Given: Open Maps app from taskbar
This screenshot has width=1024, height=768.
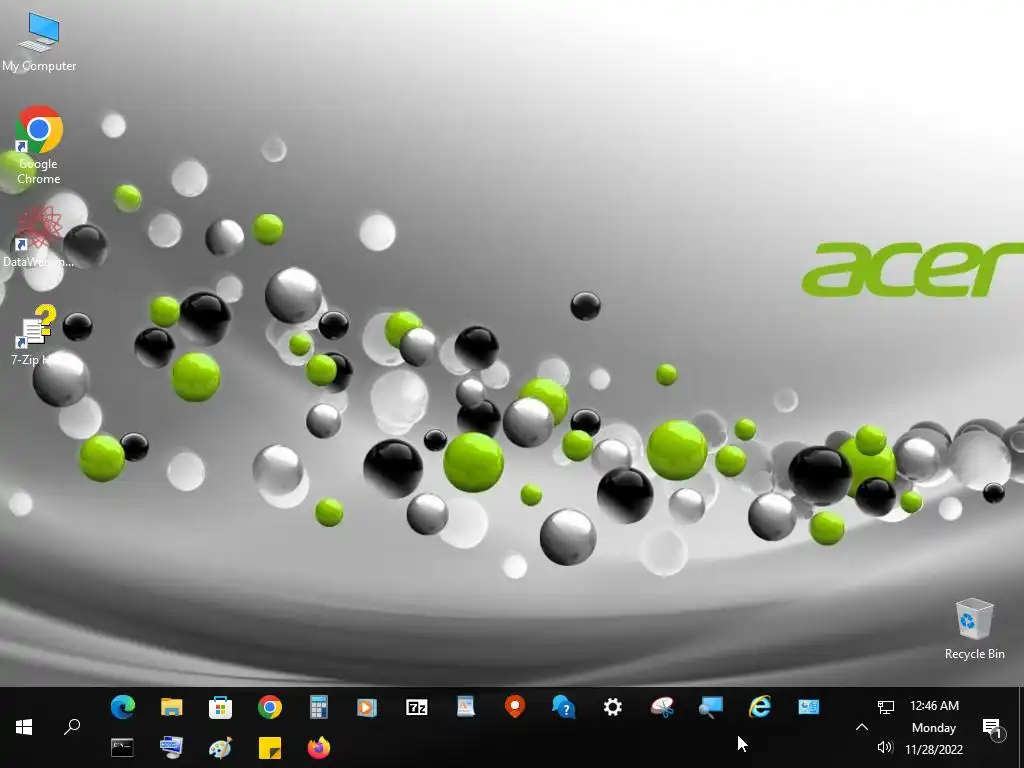Looking at the screenshot, I should click(515, 707).
